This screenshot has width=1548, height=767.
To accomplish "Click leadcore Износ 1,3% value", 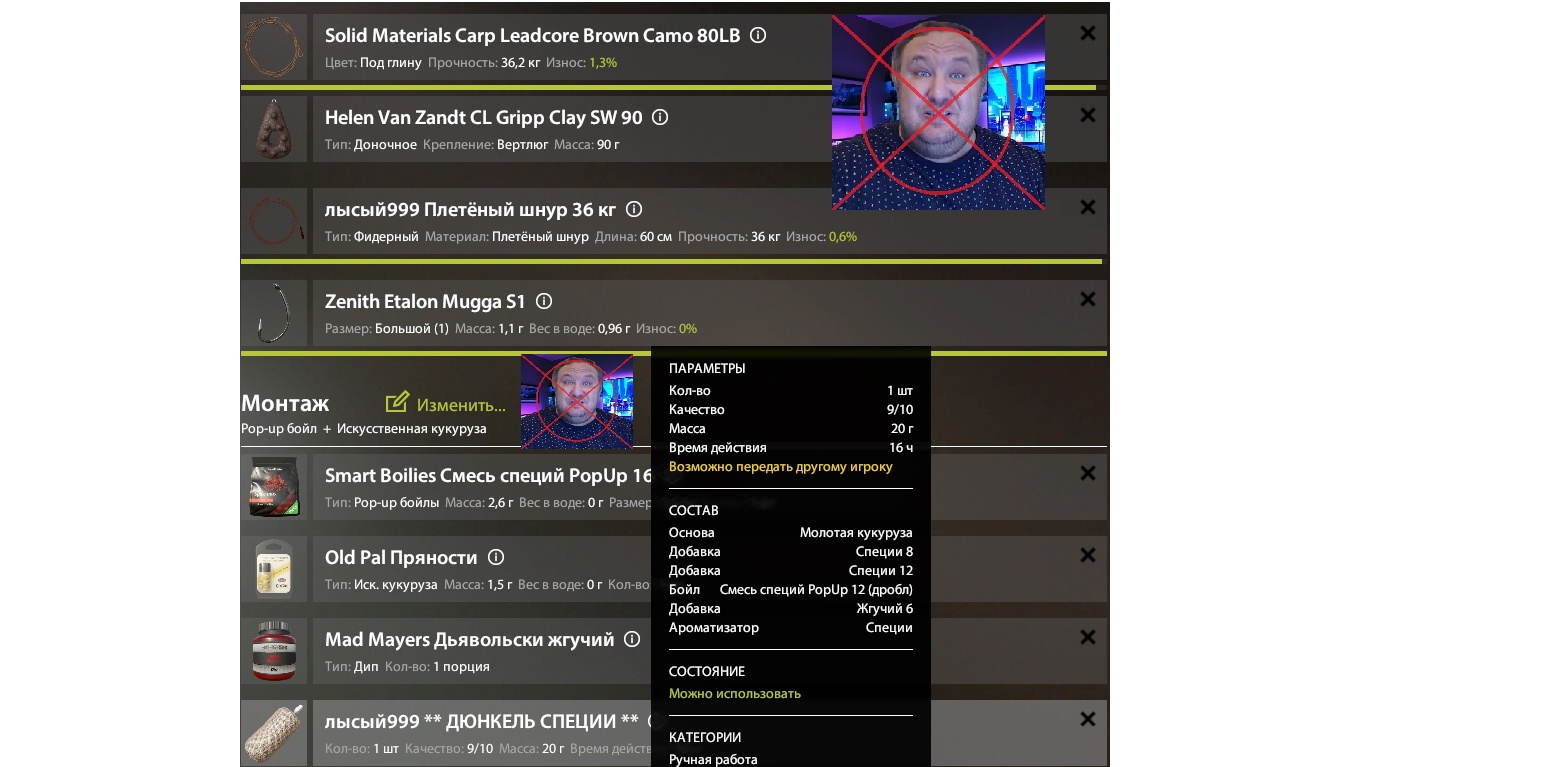I will pyautogui.click(x=603, y=62).
